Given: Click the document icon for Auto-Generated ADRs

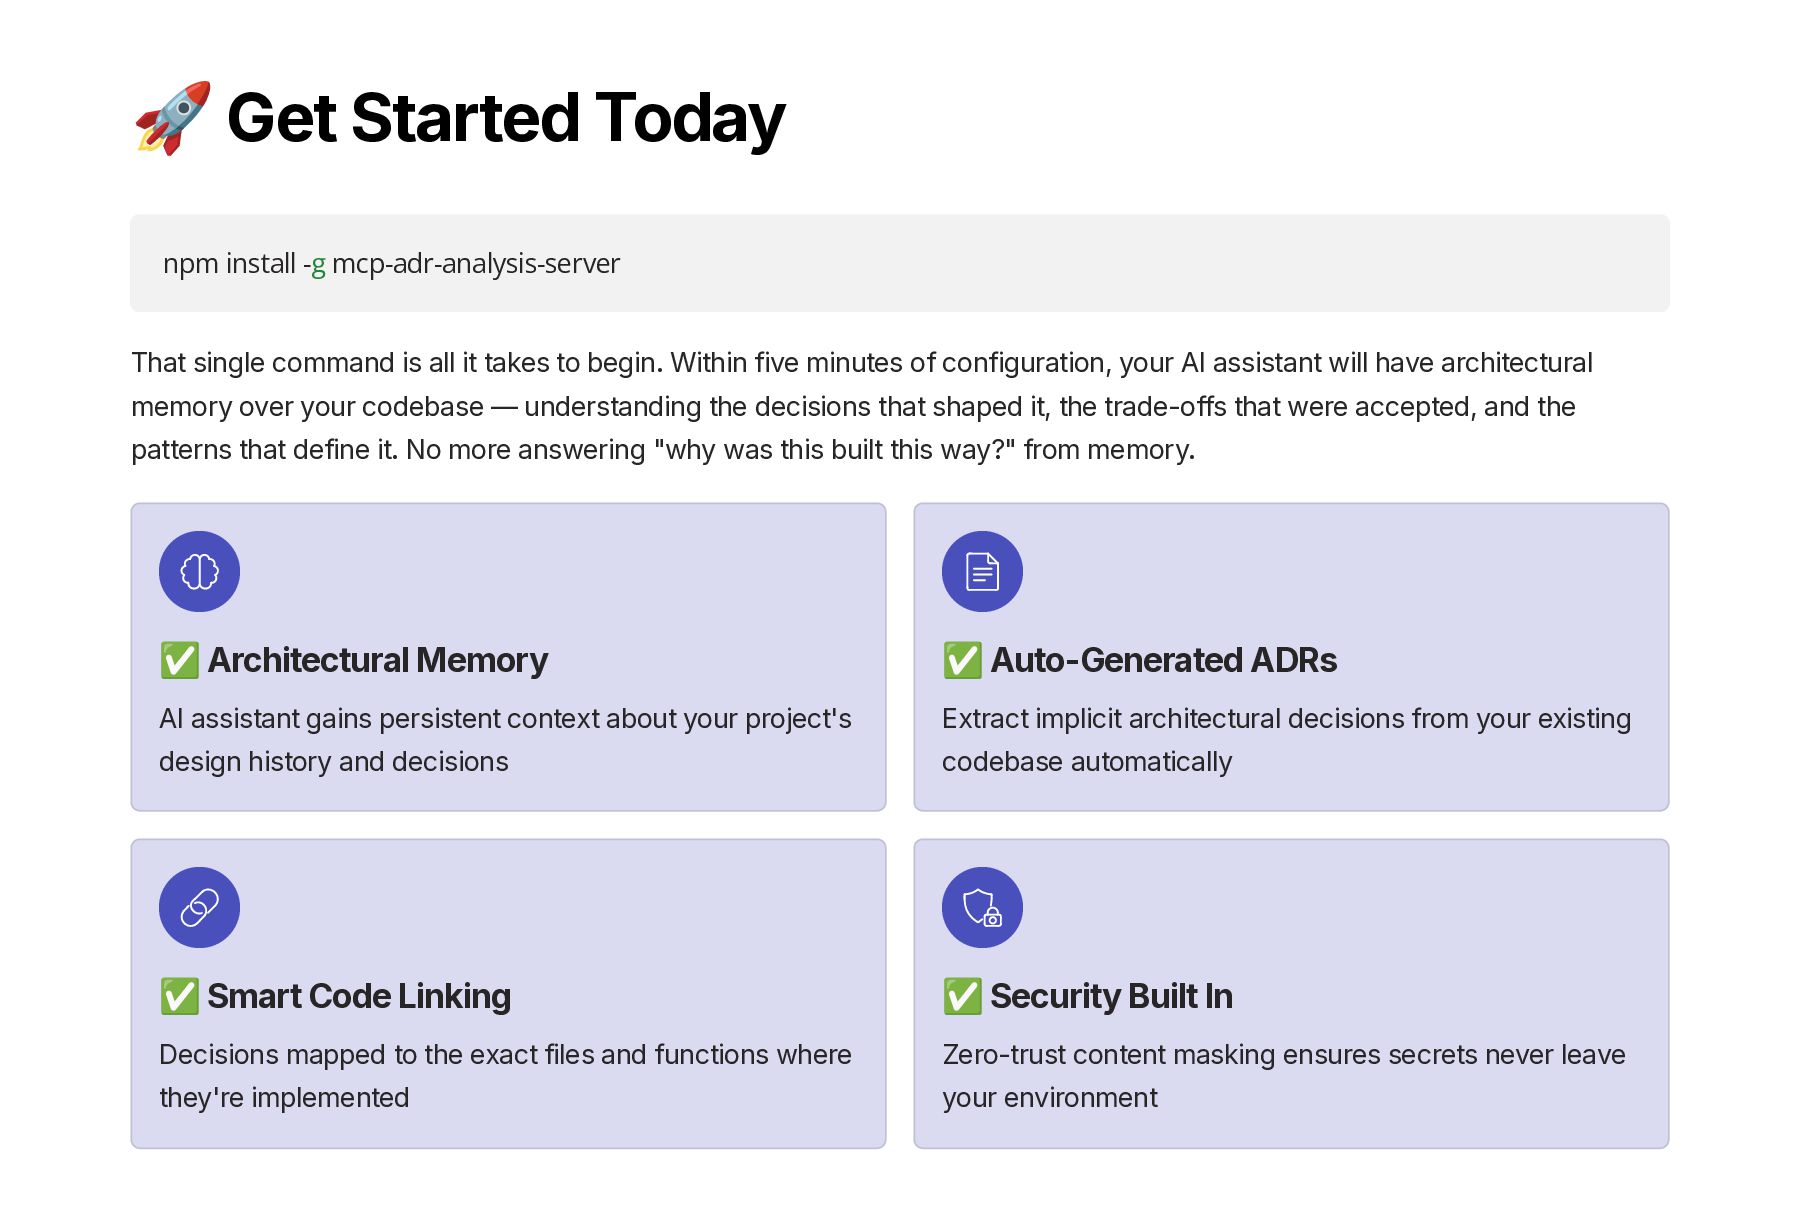Looking at the screenshot, I should pos(982,571).
